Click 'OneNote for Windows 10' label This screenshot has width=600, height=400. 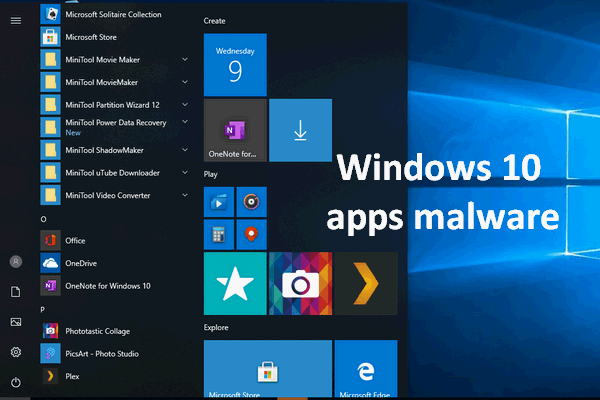(x=108, y=286)
